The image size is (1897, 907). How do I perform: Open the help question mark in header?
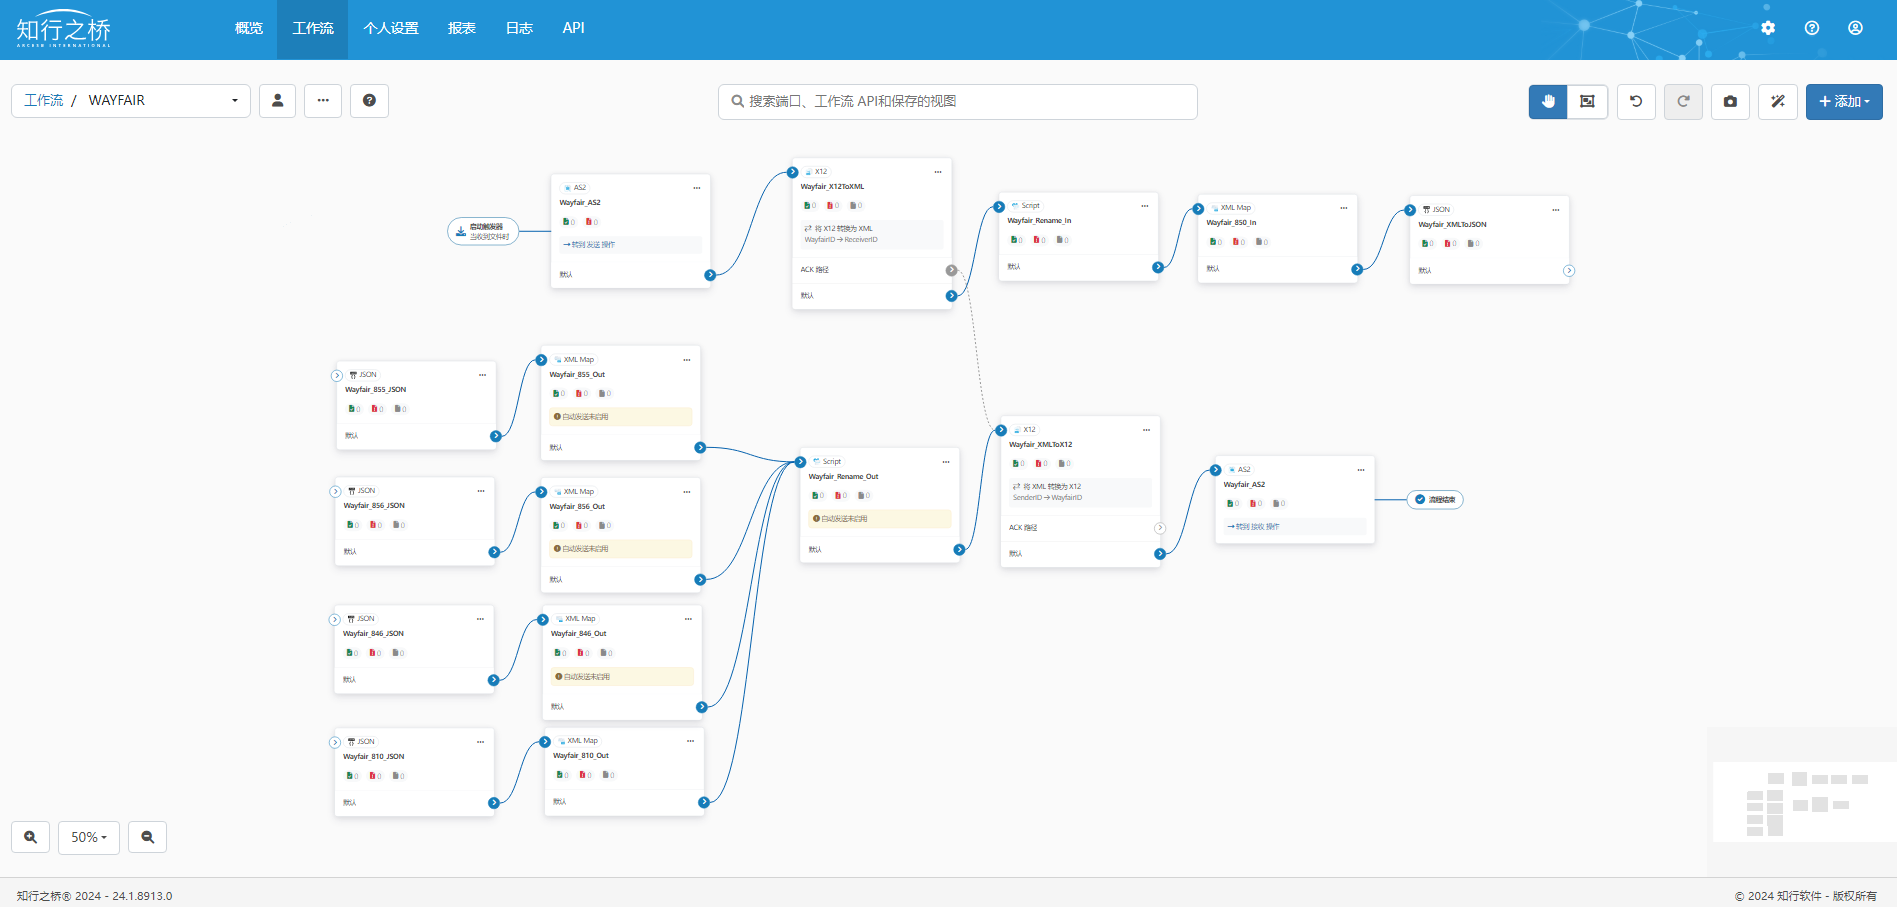pyautogui.click(x=1812, y=28)
